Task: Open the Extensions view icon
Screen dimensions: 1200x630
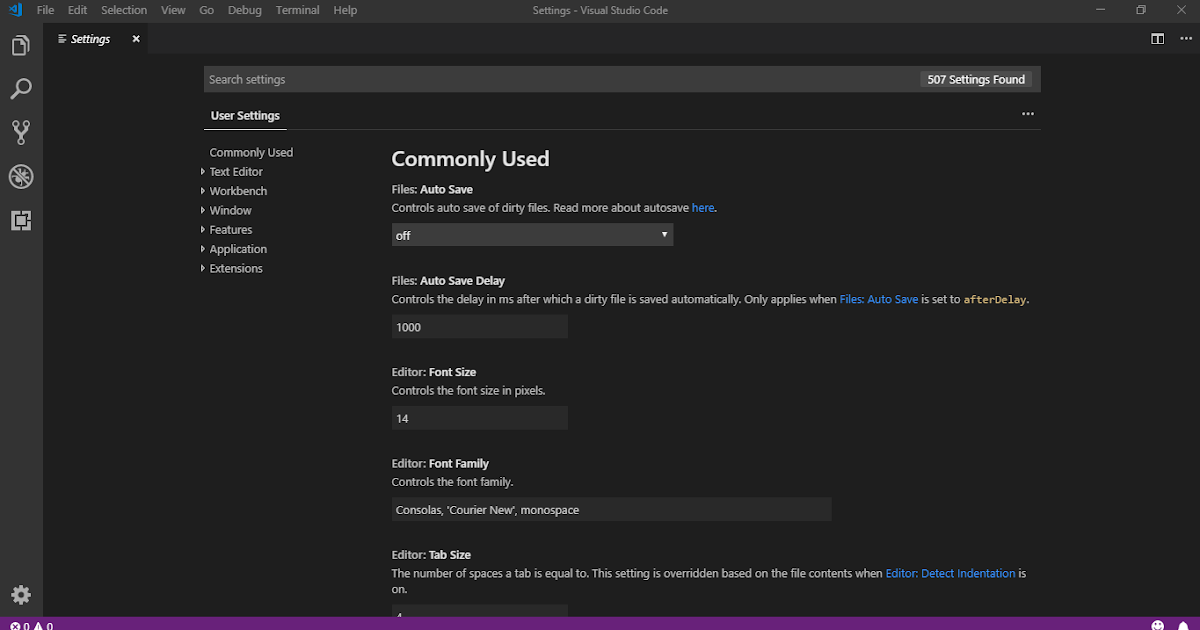Action: [21, 220]
